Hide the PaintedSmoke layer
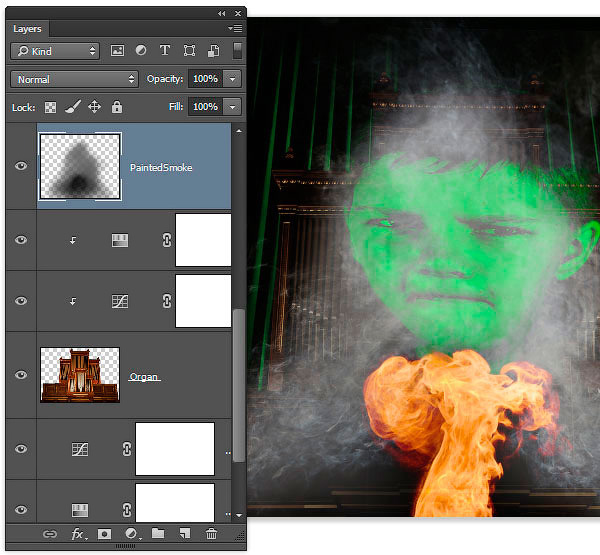This screenshot has width=600, height=555. [x=21, y=166]
